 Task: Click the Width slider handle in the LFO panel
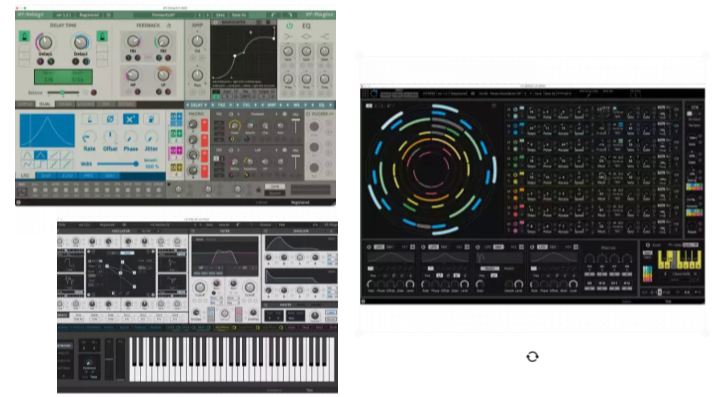[135, 164]
